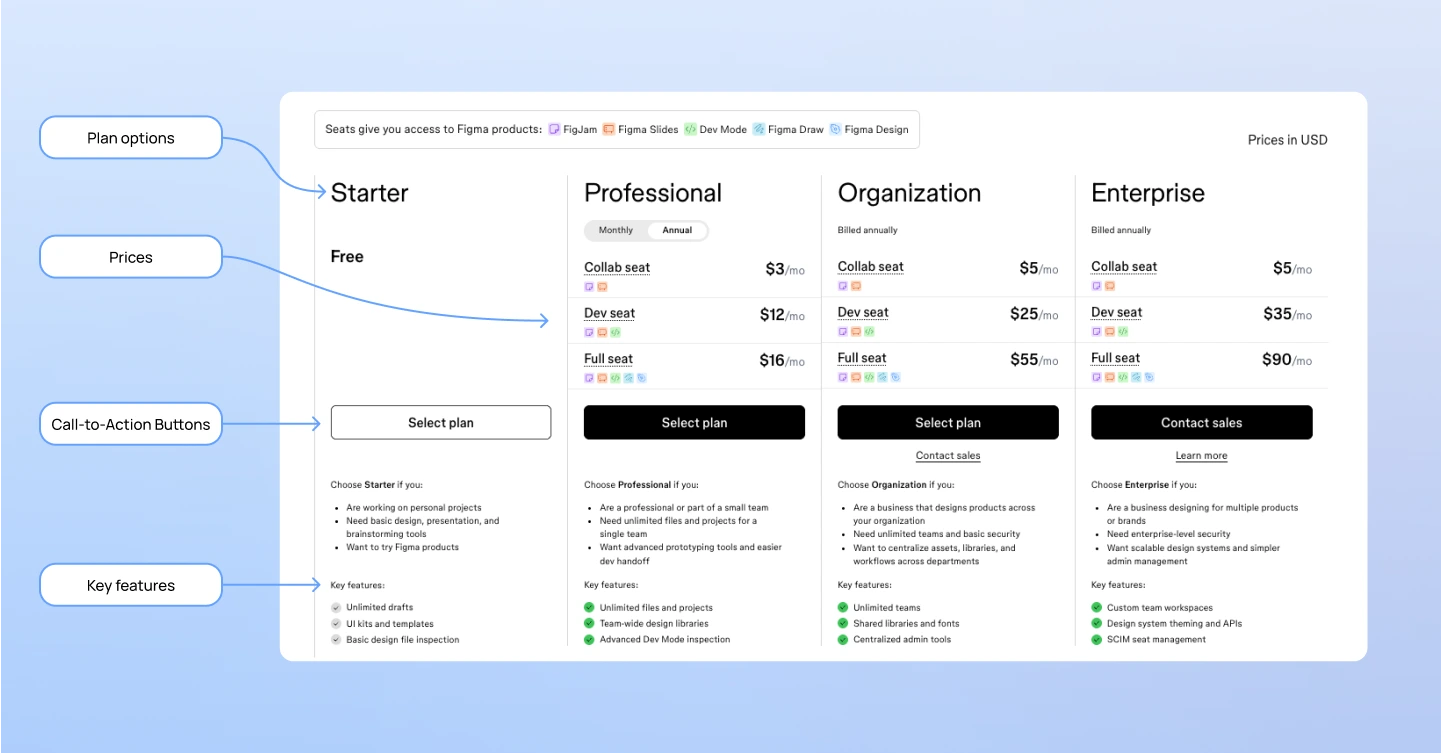Click the $16/mo price
1441x753 pixels.
(782, 361)
